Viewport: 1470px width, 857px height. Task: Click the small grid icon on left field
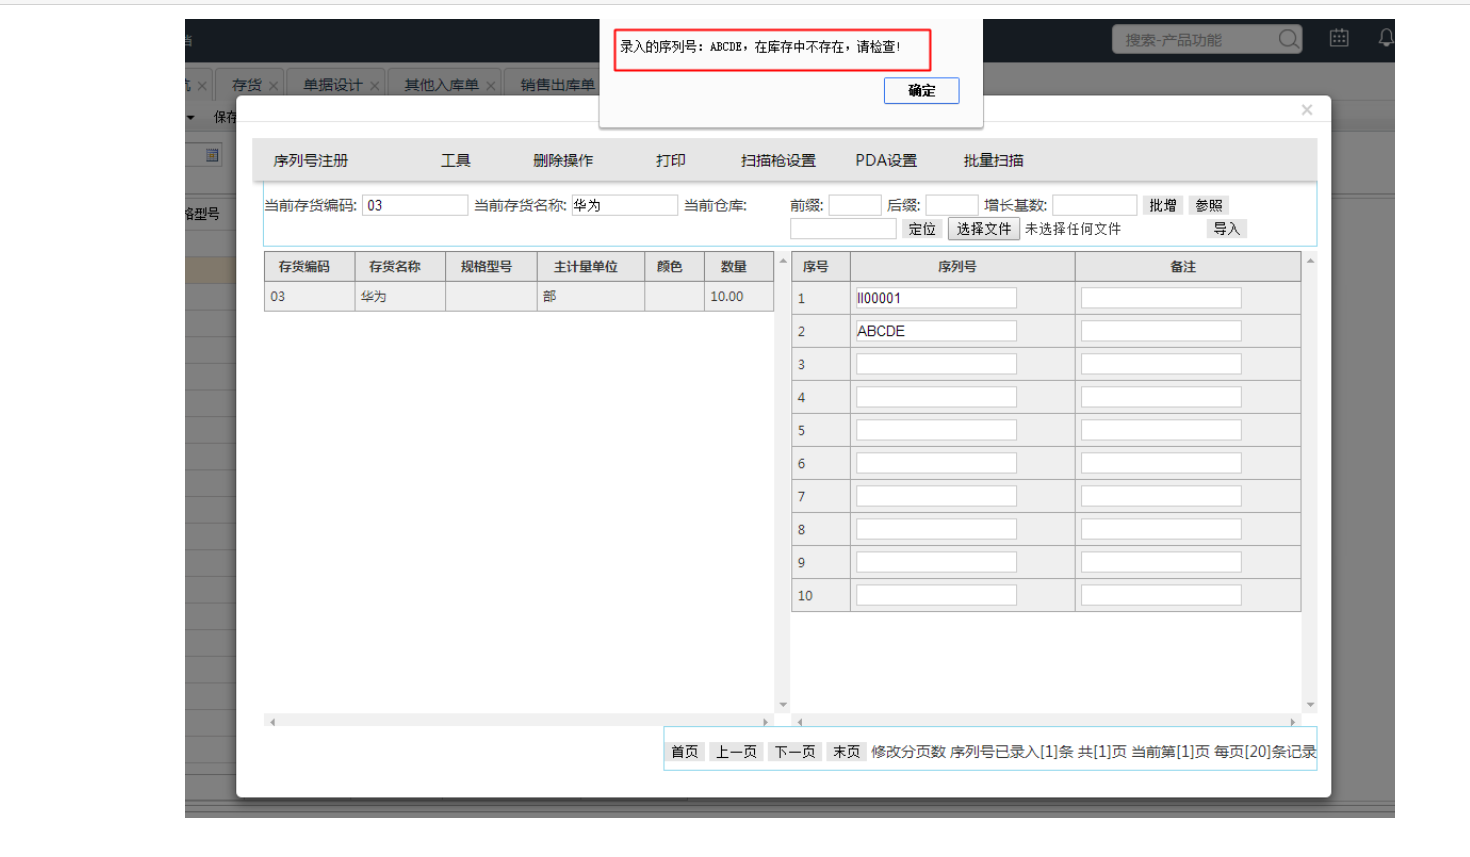pos(212,155)
